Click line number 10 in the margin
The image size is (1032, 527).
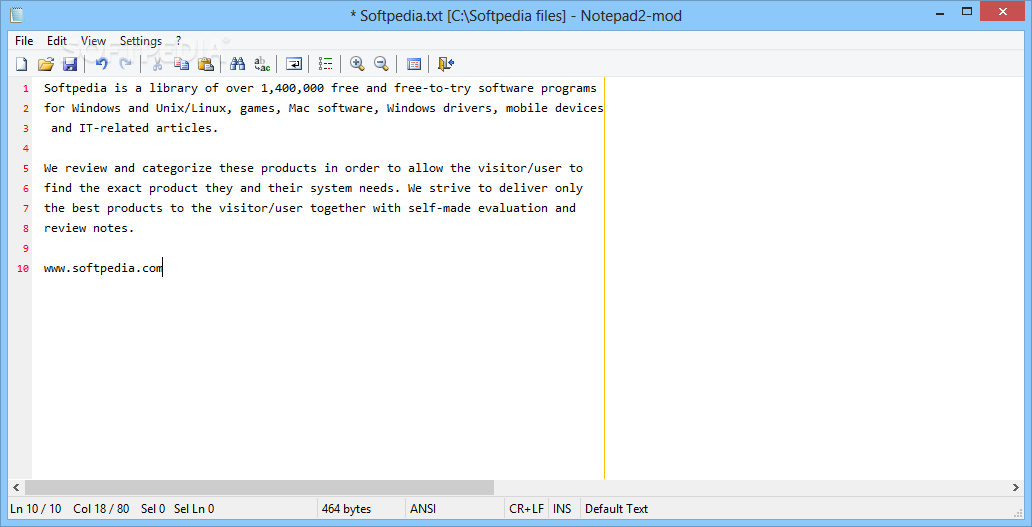point(23,268)
